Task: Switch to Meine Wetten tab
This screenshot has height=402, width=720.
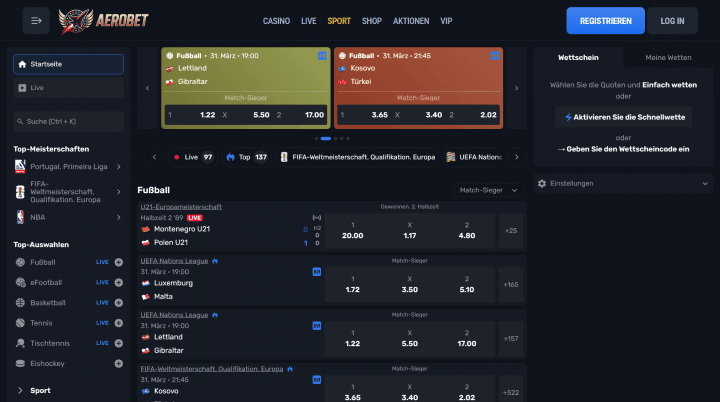Action: coord(668,57)
